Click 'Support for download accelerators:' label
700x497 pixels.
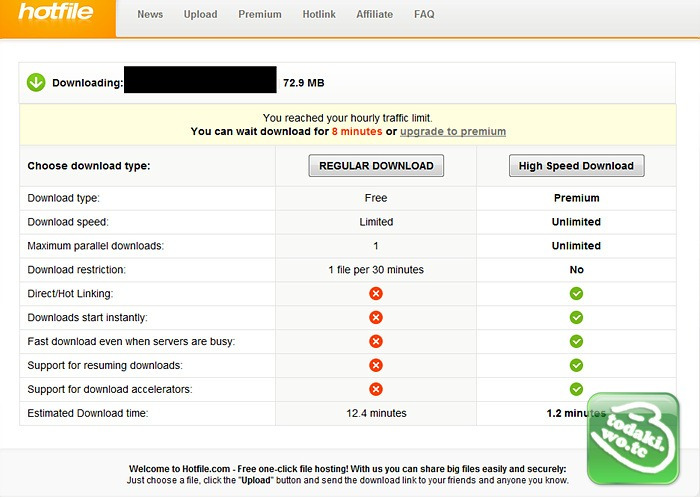[110, 389]
